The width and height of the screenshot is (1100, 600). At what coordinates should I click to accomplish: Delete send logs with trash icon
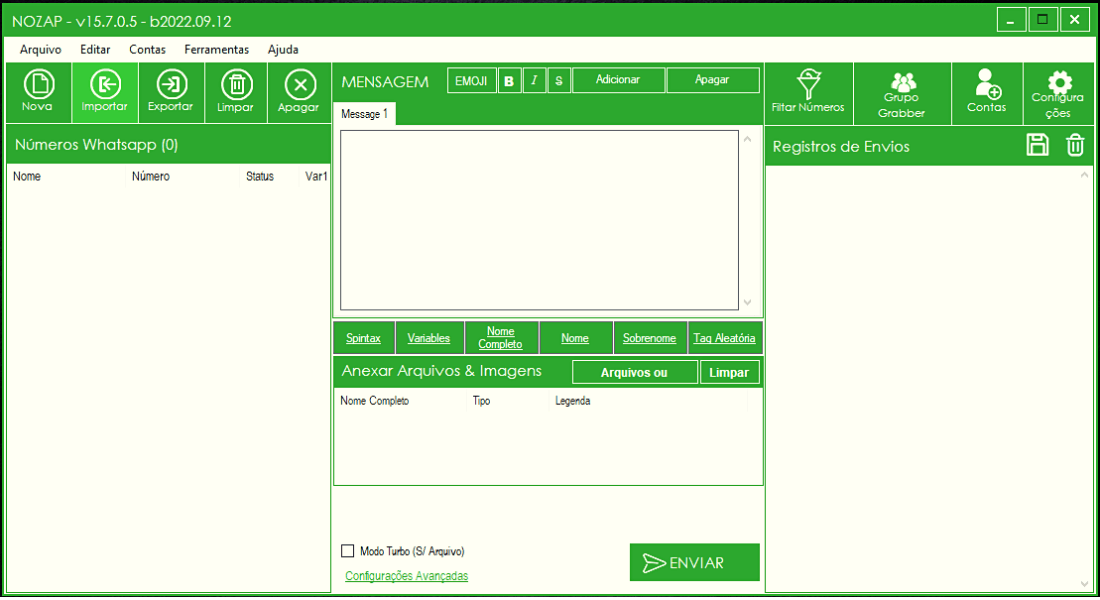click(x=1075, y=145)
